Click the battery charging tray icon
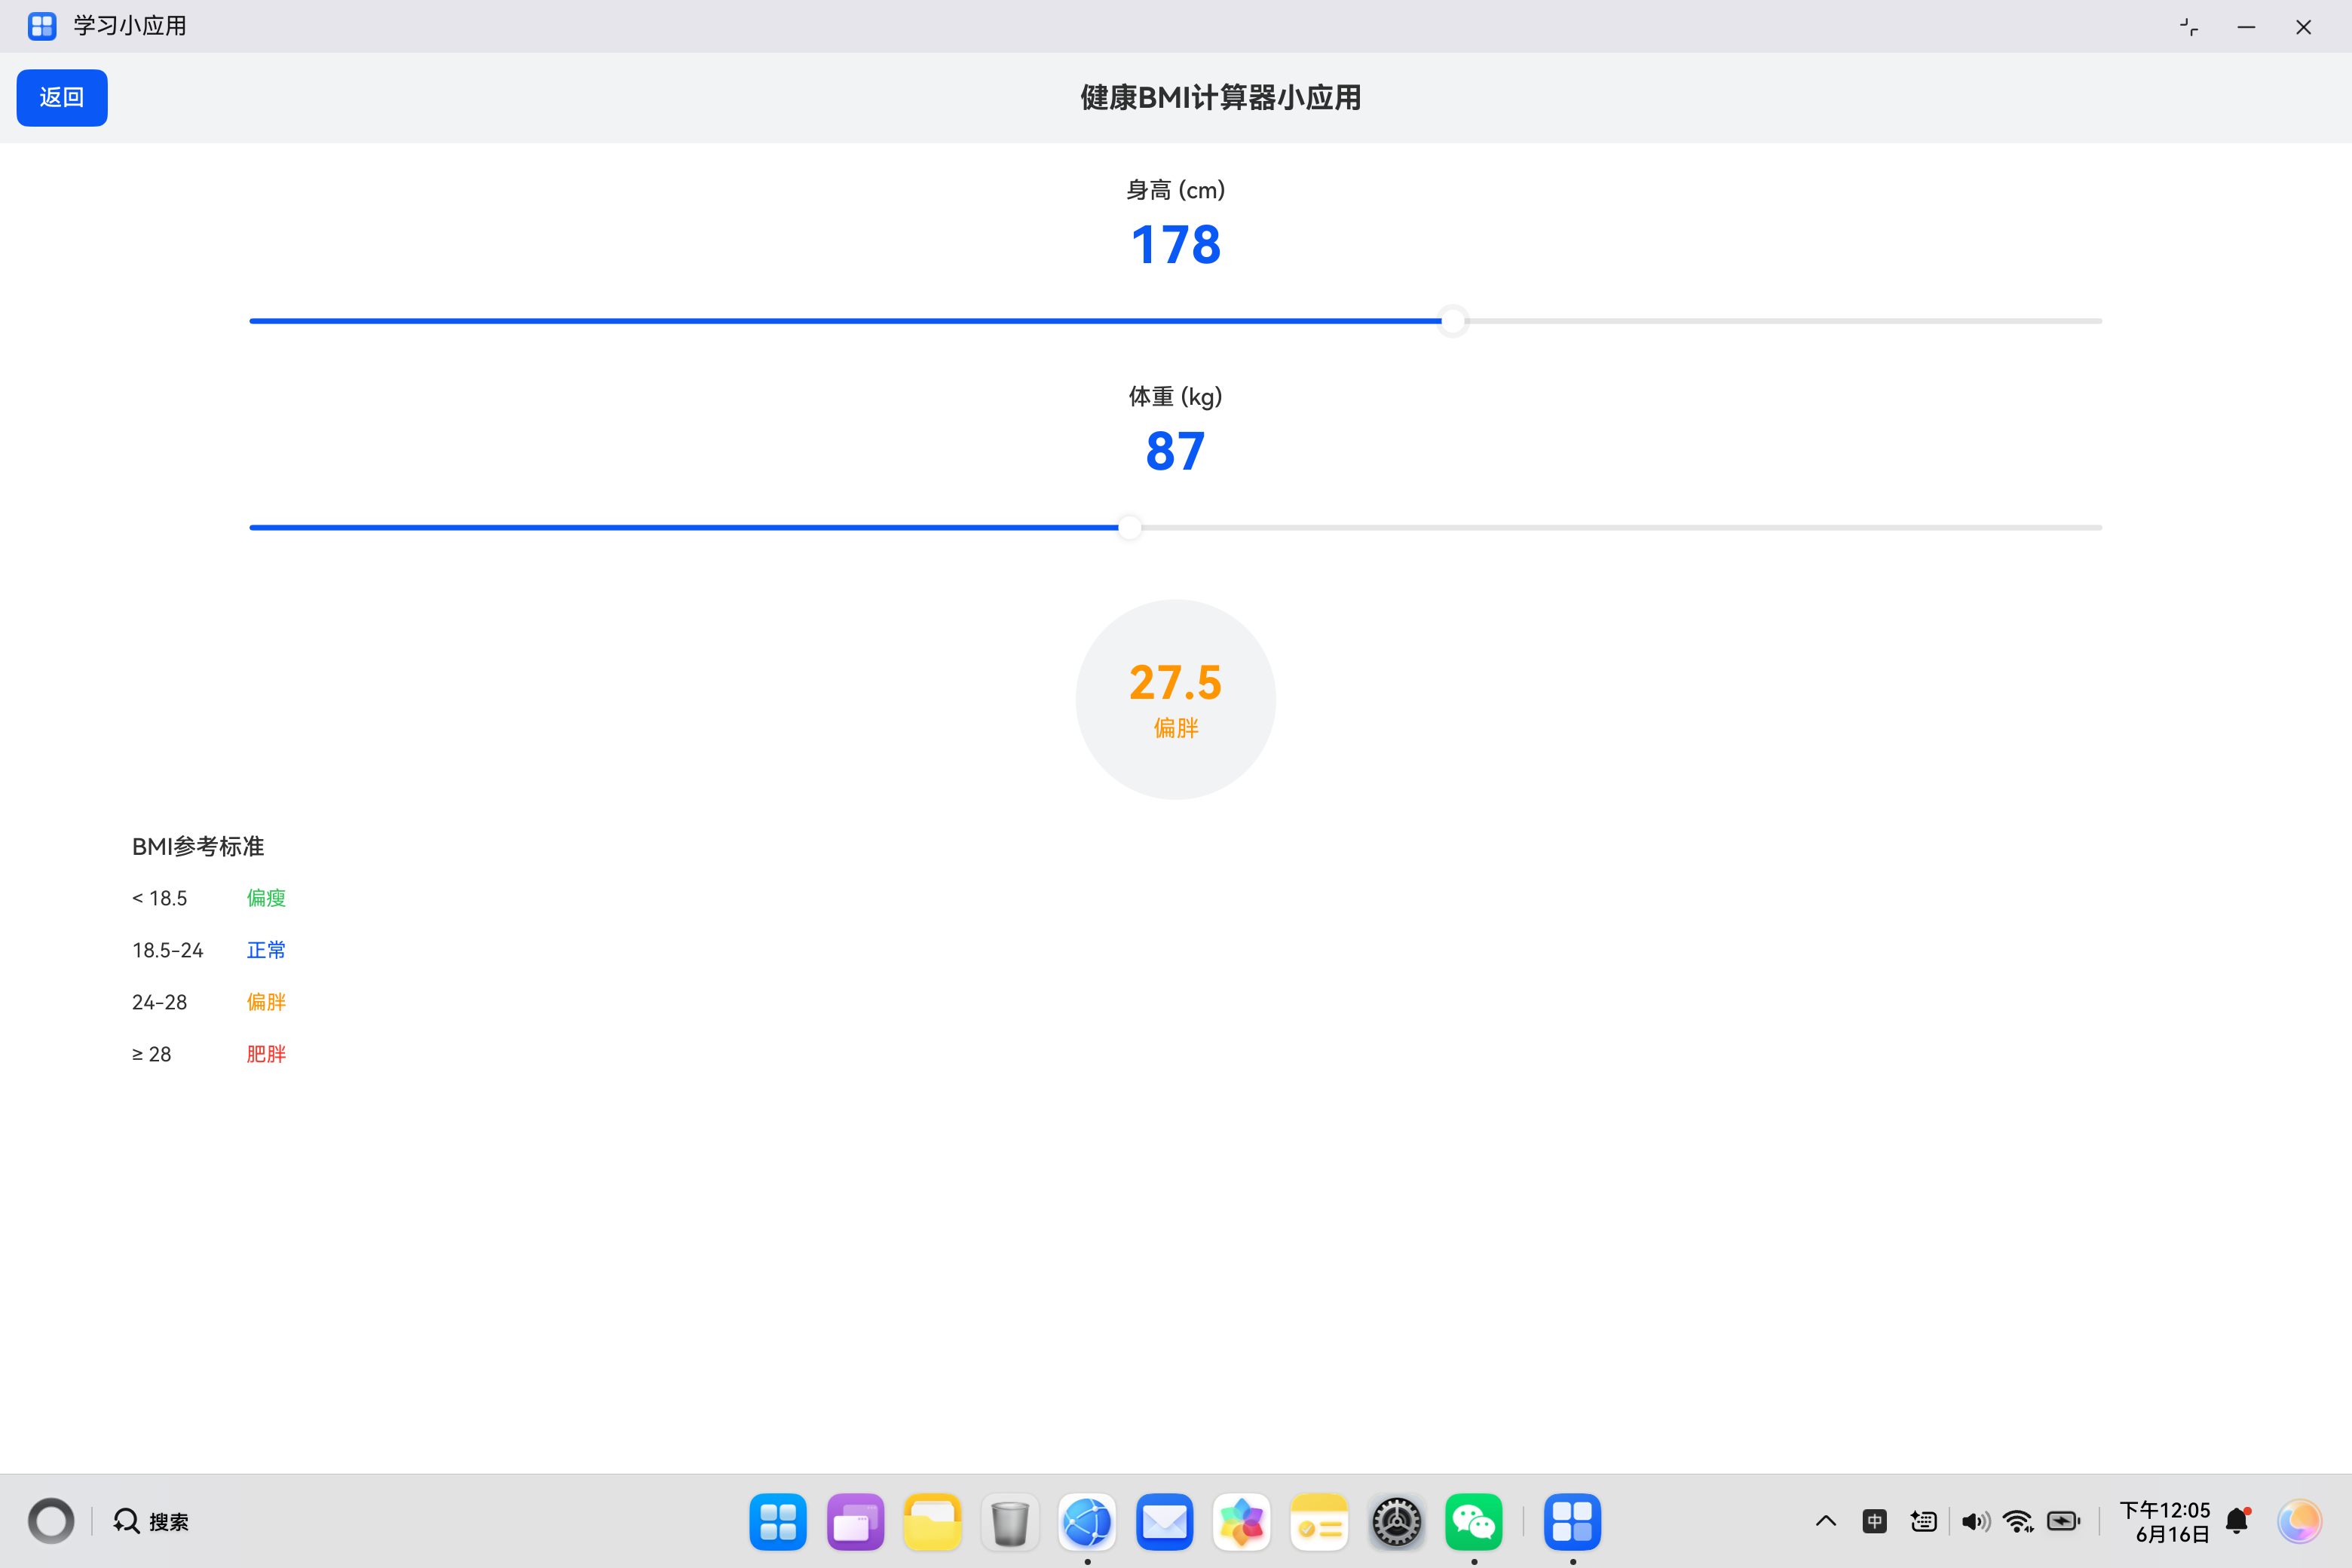Image resolution: width=2352 pixels, height=1568 pixels. point(2064,1521)
